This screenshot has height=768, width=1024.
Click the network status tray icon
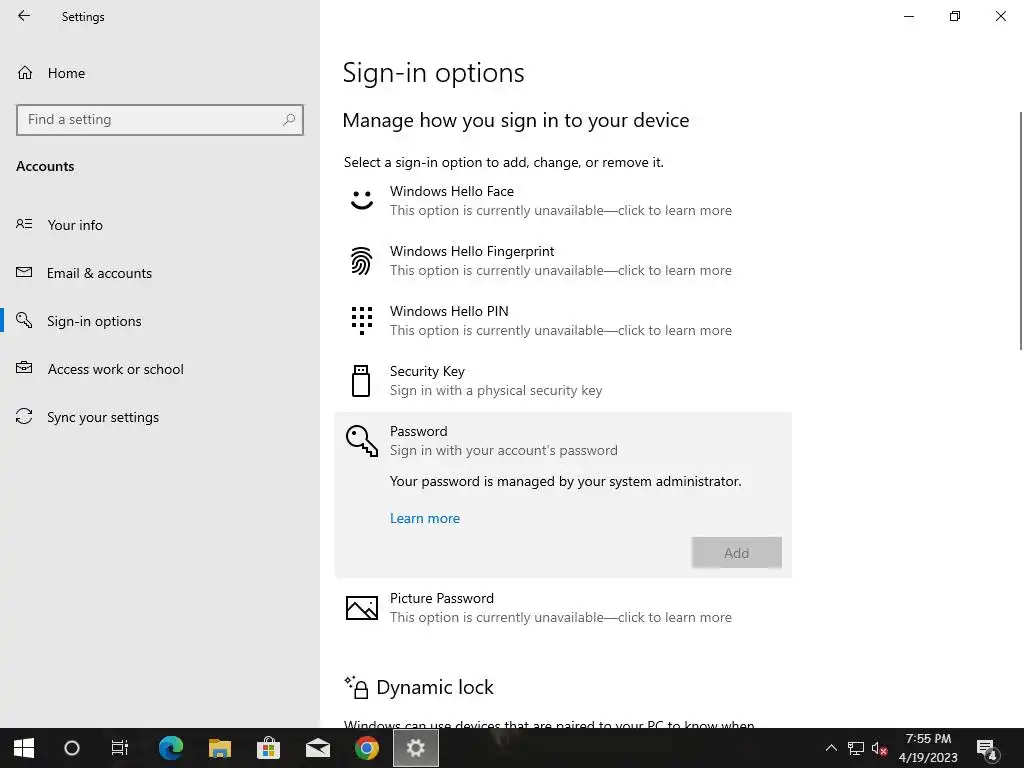(x=856, y=748)
